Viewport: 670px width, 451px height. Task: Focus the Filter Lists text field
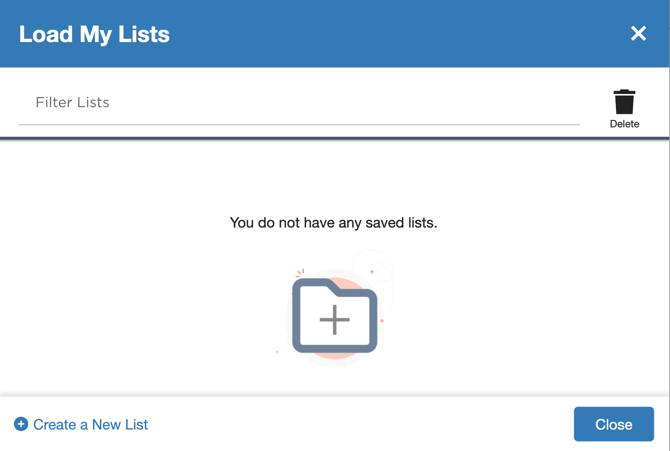click(x=299, y=103)
